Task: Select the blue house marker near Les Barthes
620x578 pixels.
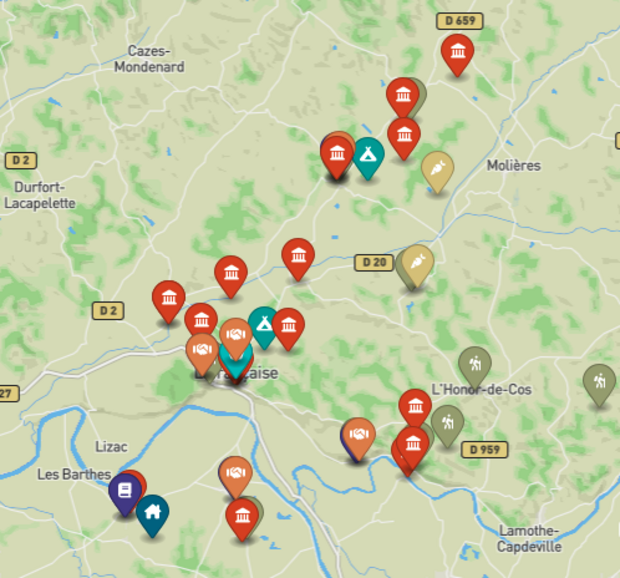Action: pyautogui.click(x=152, y=514)
